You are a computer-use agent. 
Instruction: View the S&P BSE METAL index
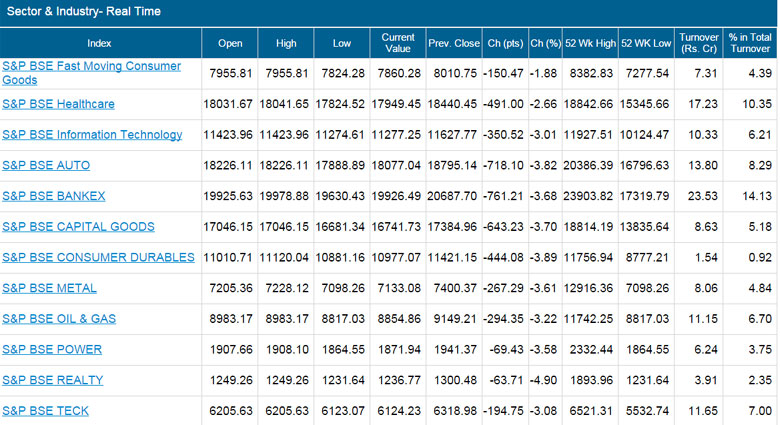(49, 288)
